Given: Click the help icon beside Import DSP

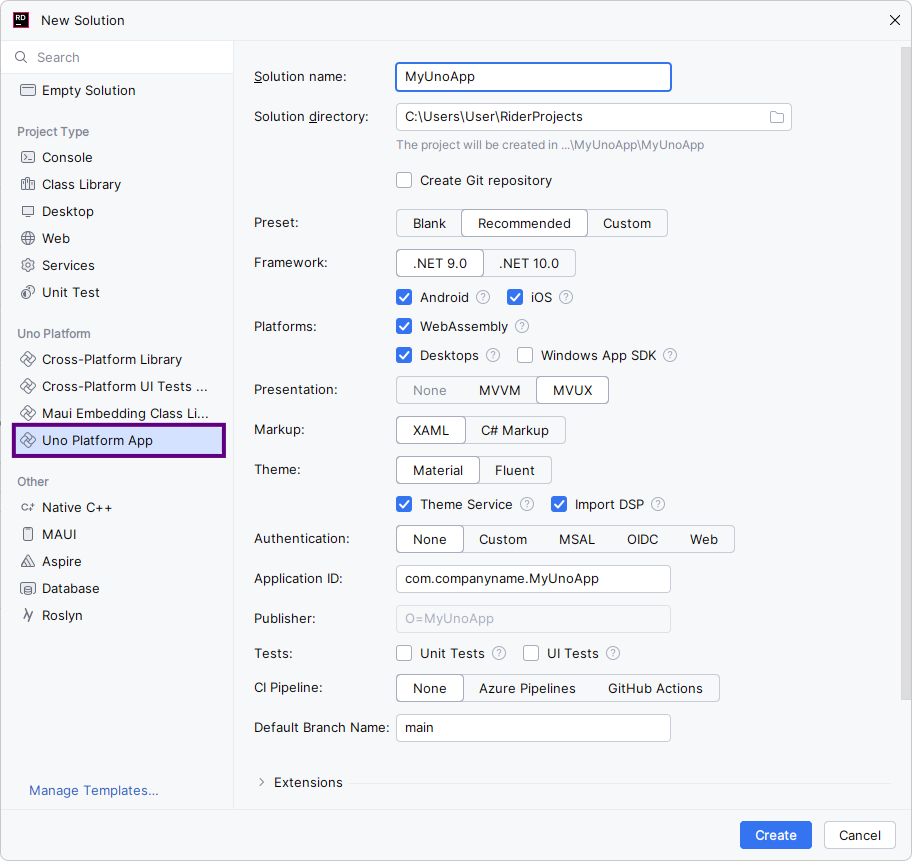Looking at the screenshot, I should click(658, 504).
